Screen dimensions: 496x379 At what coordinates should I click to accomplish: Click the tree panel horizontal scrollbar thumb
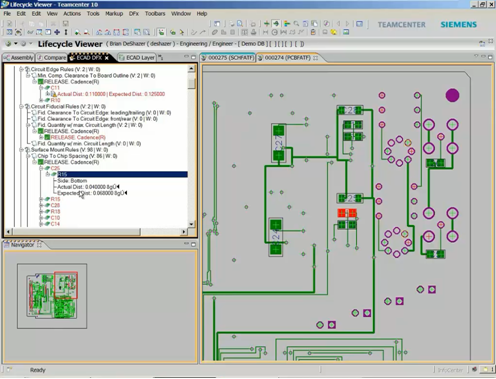tap(76, 231)
